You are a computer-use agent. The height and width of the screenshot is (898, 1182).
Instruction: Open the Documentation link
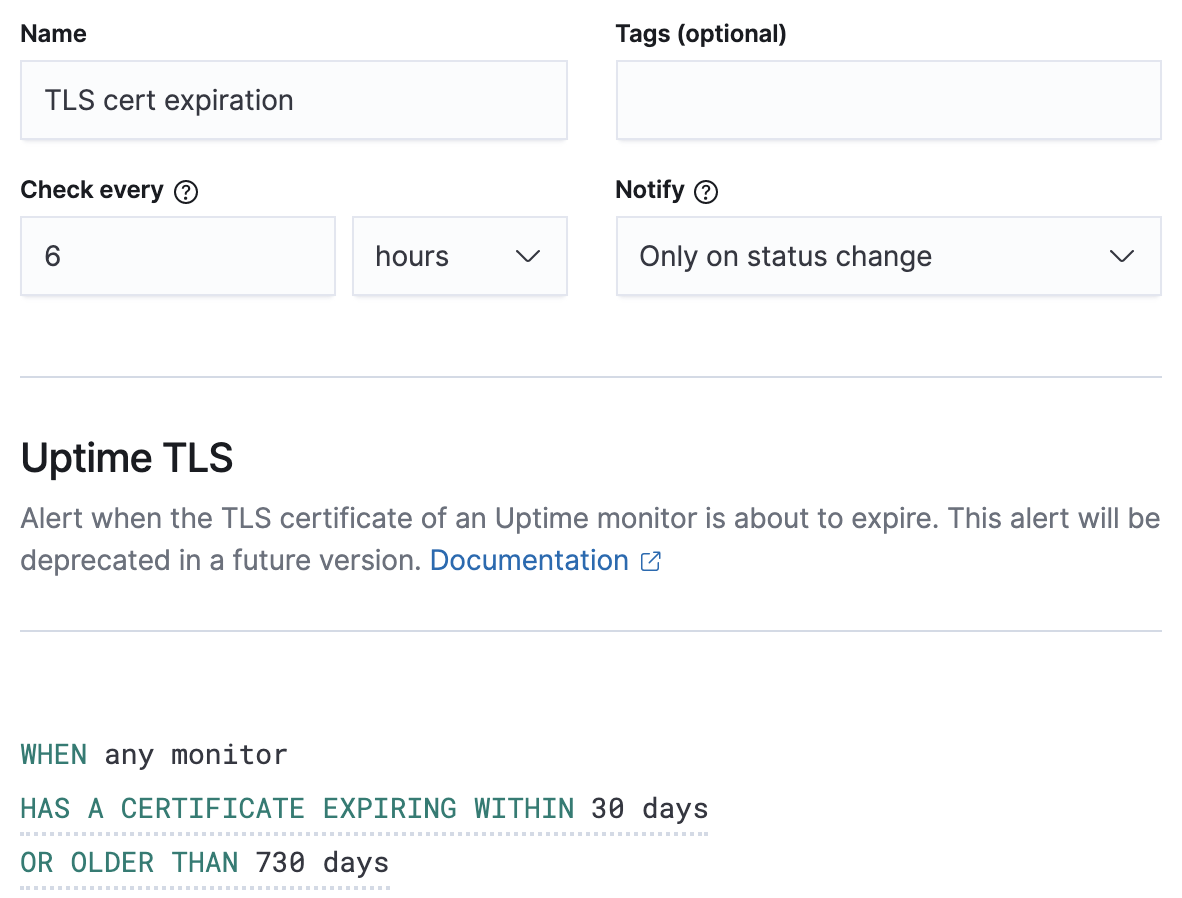click(529, 561)
